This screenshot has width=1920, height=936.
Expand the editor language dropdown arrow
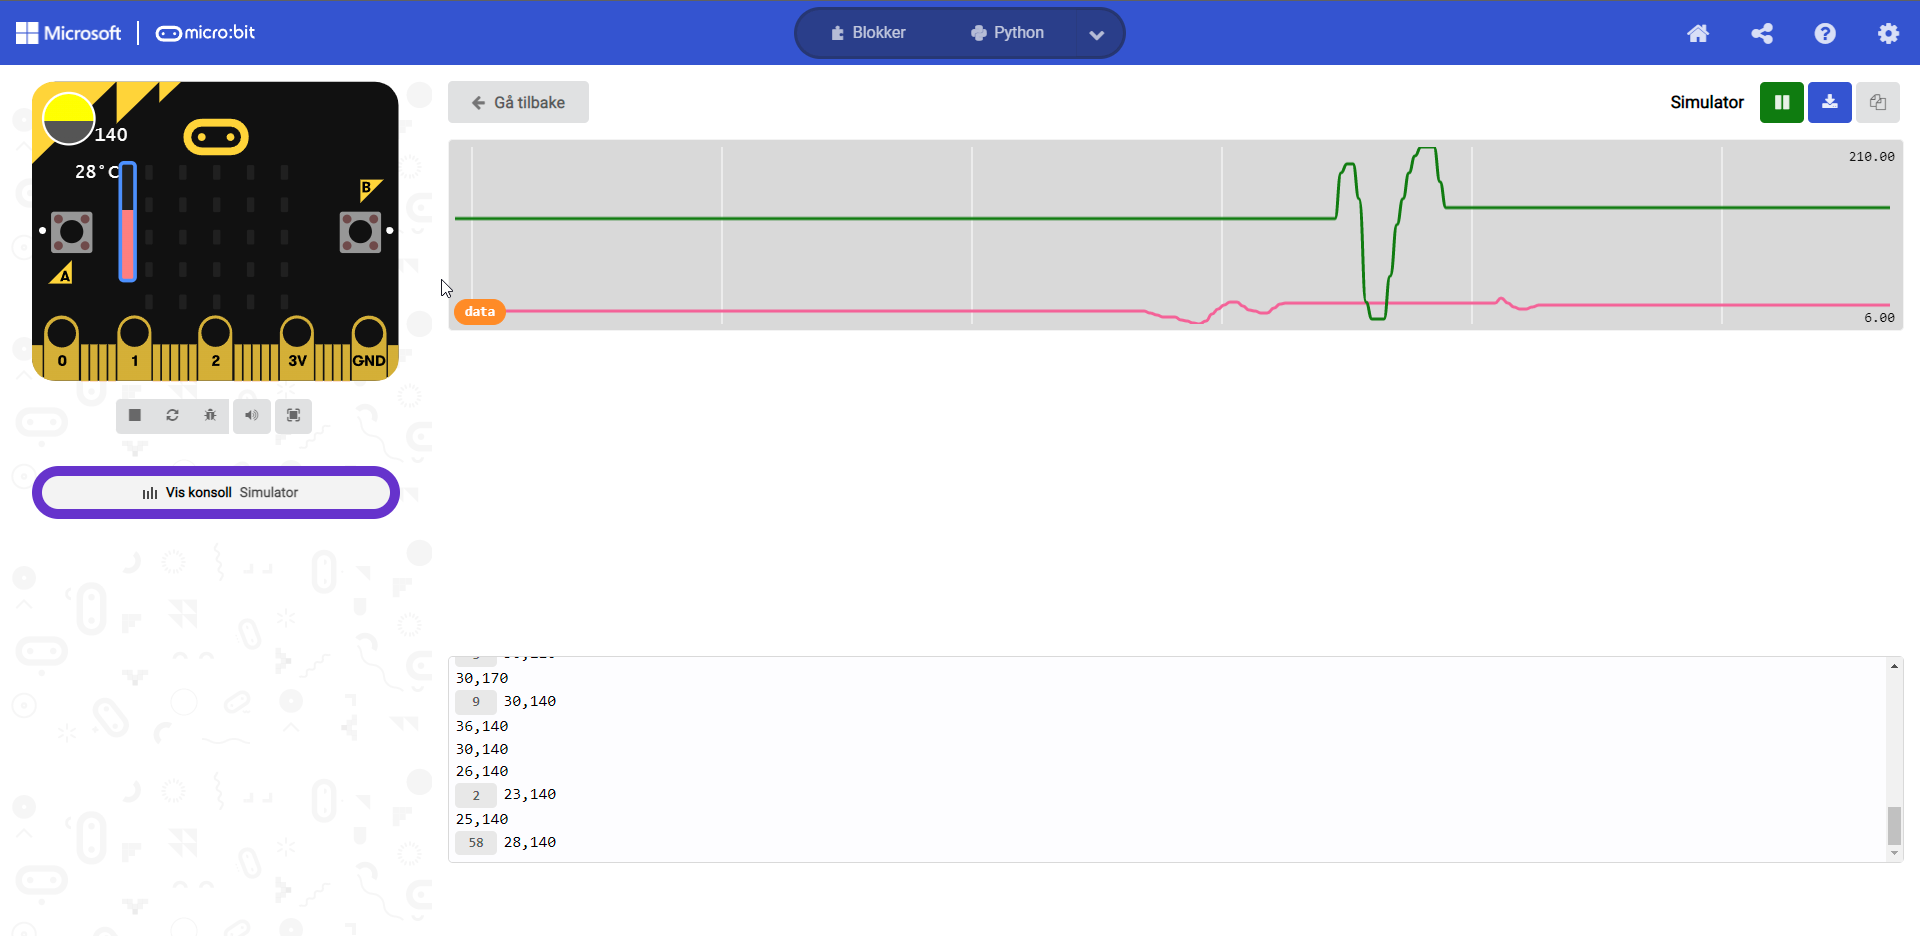coord(1097,34)
